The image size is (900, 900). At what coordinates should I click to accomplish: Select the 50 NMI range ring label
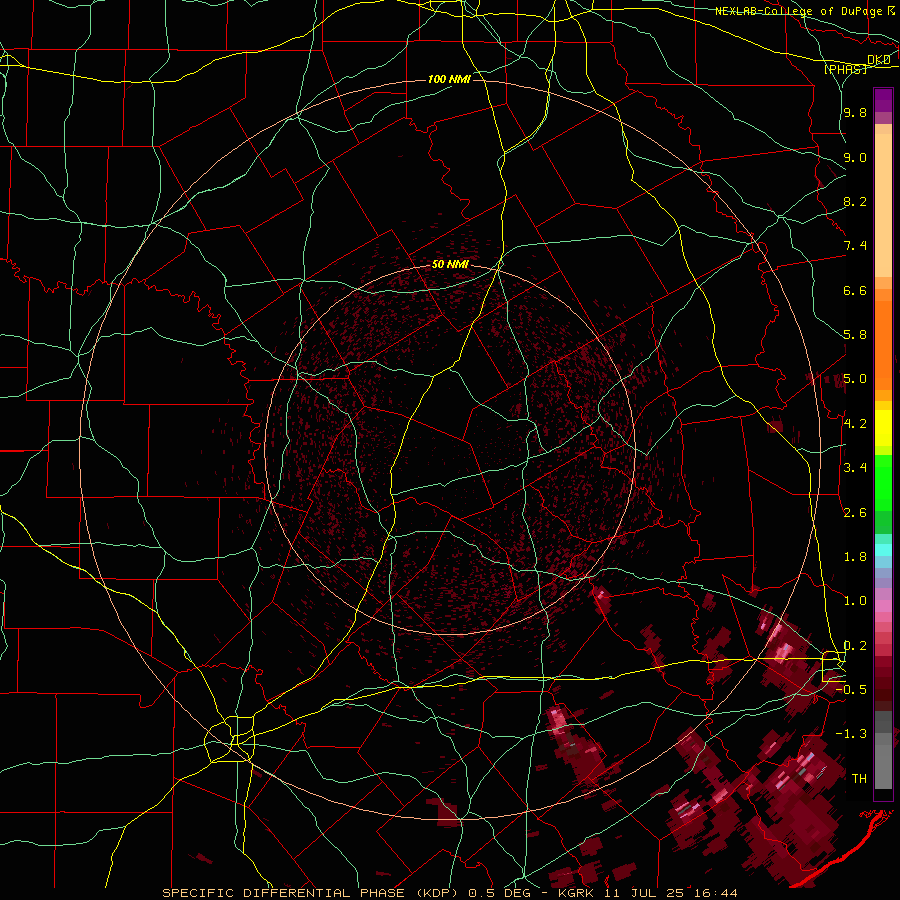450,265
